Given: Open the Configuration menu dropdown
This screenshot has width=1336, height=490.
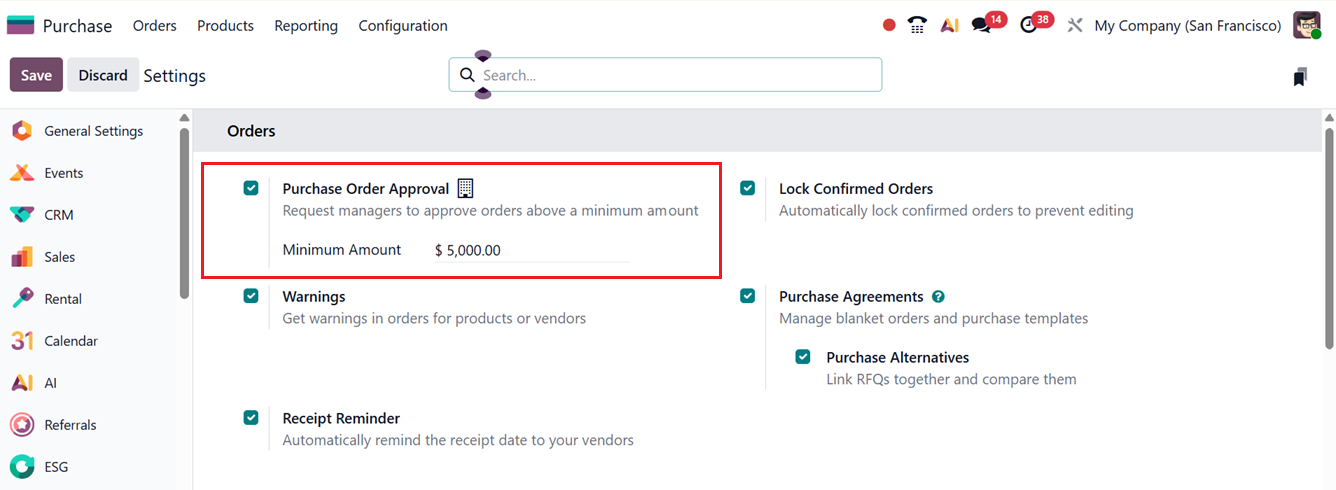Looking at the screenshot, I should [x=403, y=26].
